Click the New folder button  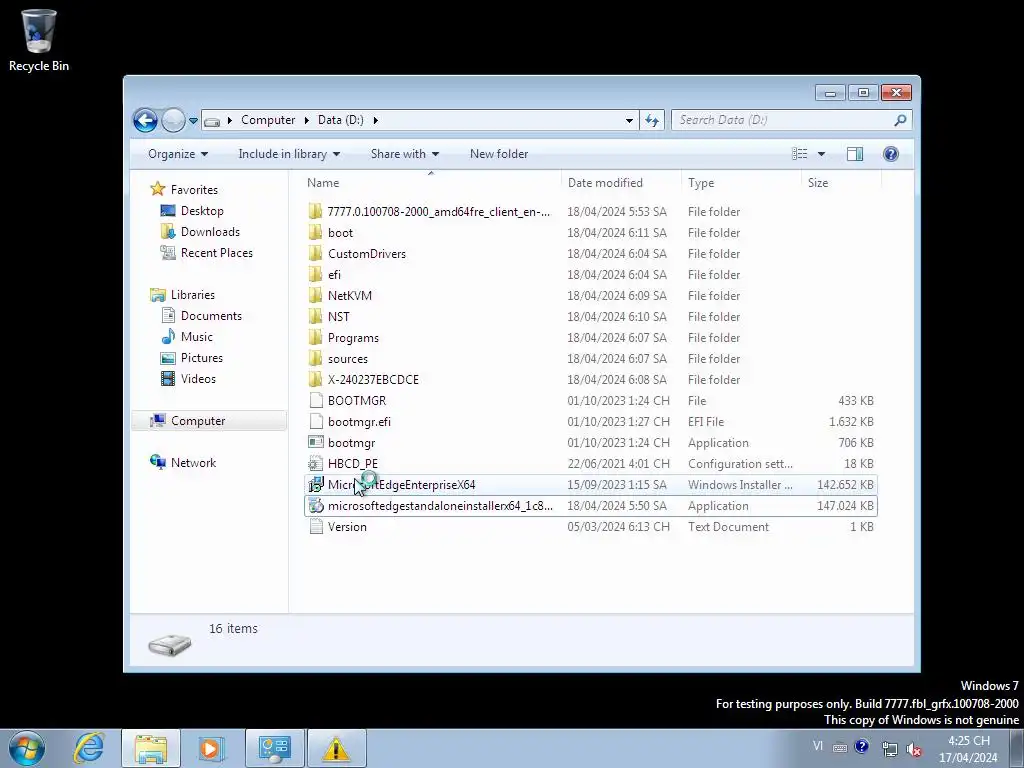click(x=499, y=154)
